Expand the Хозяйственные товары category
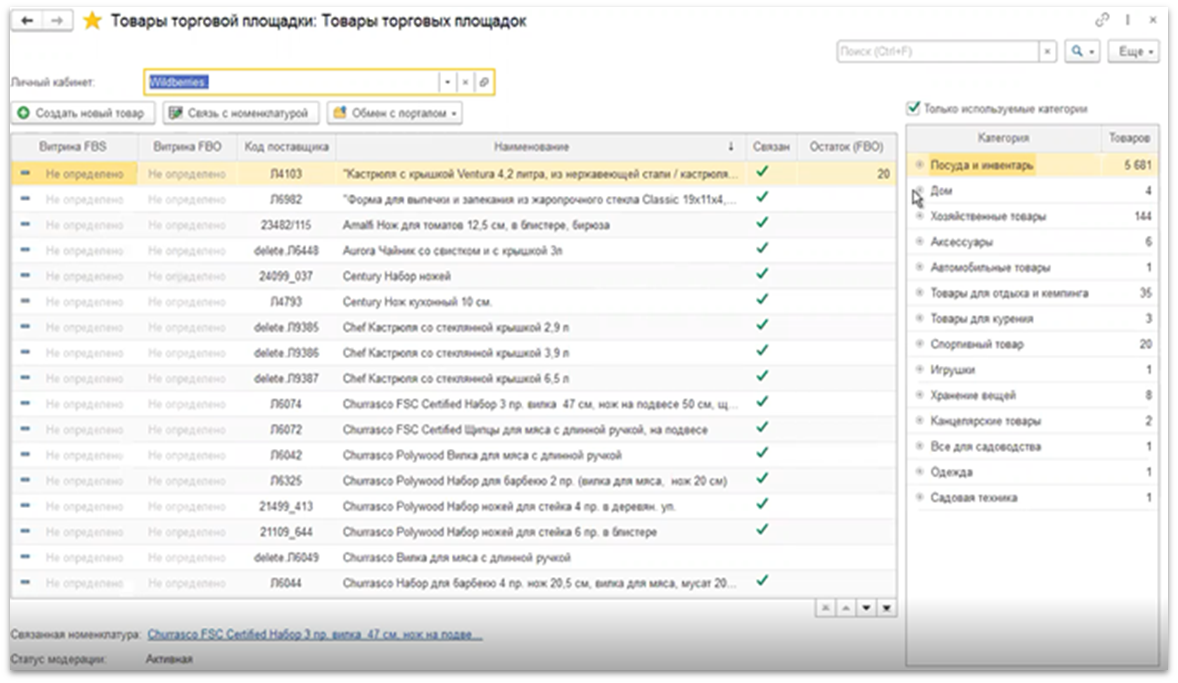The height and width of the screenshot is (683, 1178). (919, 216)
